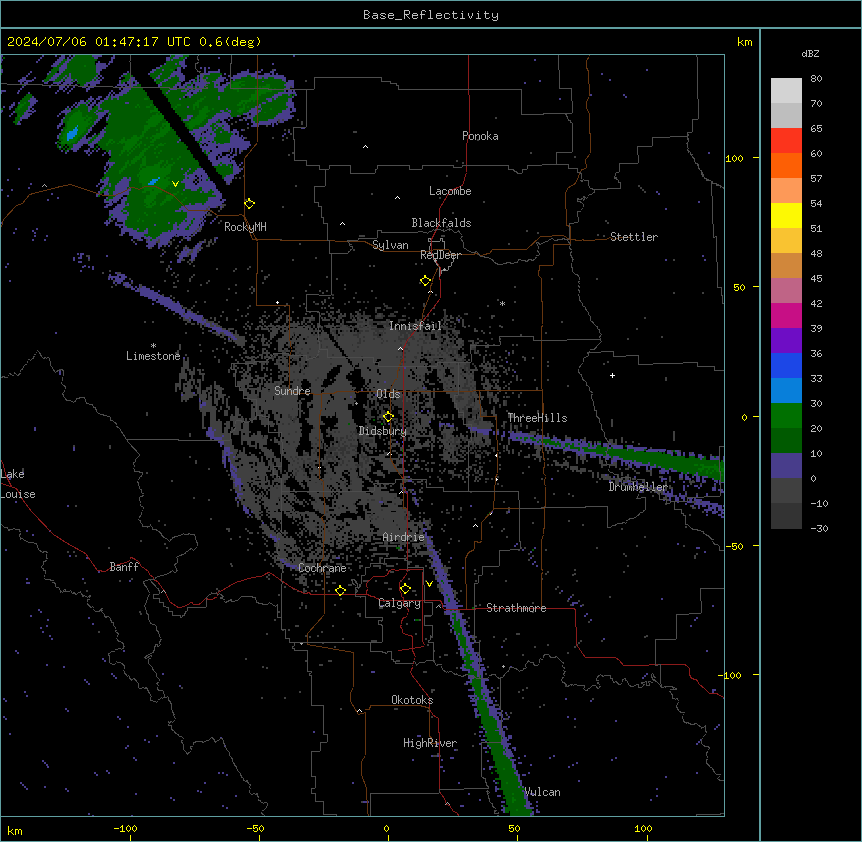
Task: Choose the light blue 30-33 dBZ swatch
Action: tap(786, 390)
